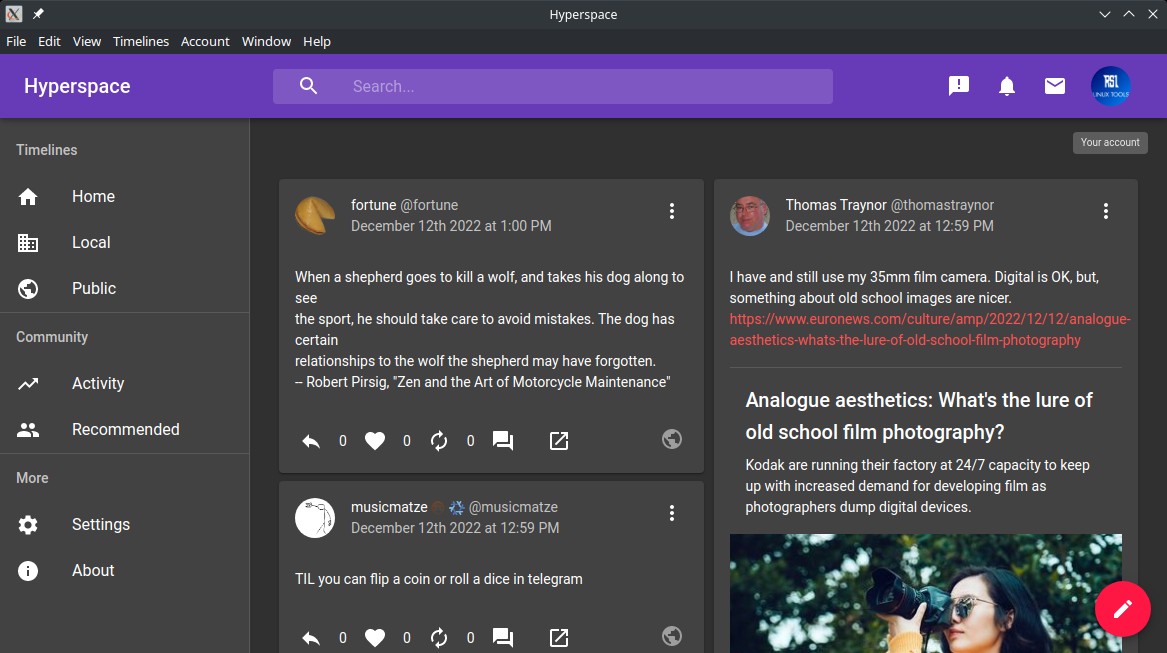
Task: Open fortune post in browser
Action: 559,441
